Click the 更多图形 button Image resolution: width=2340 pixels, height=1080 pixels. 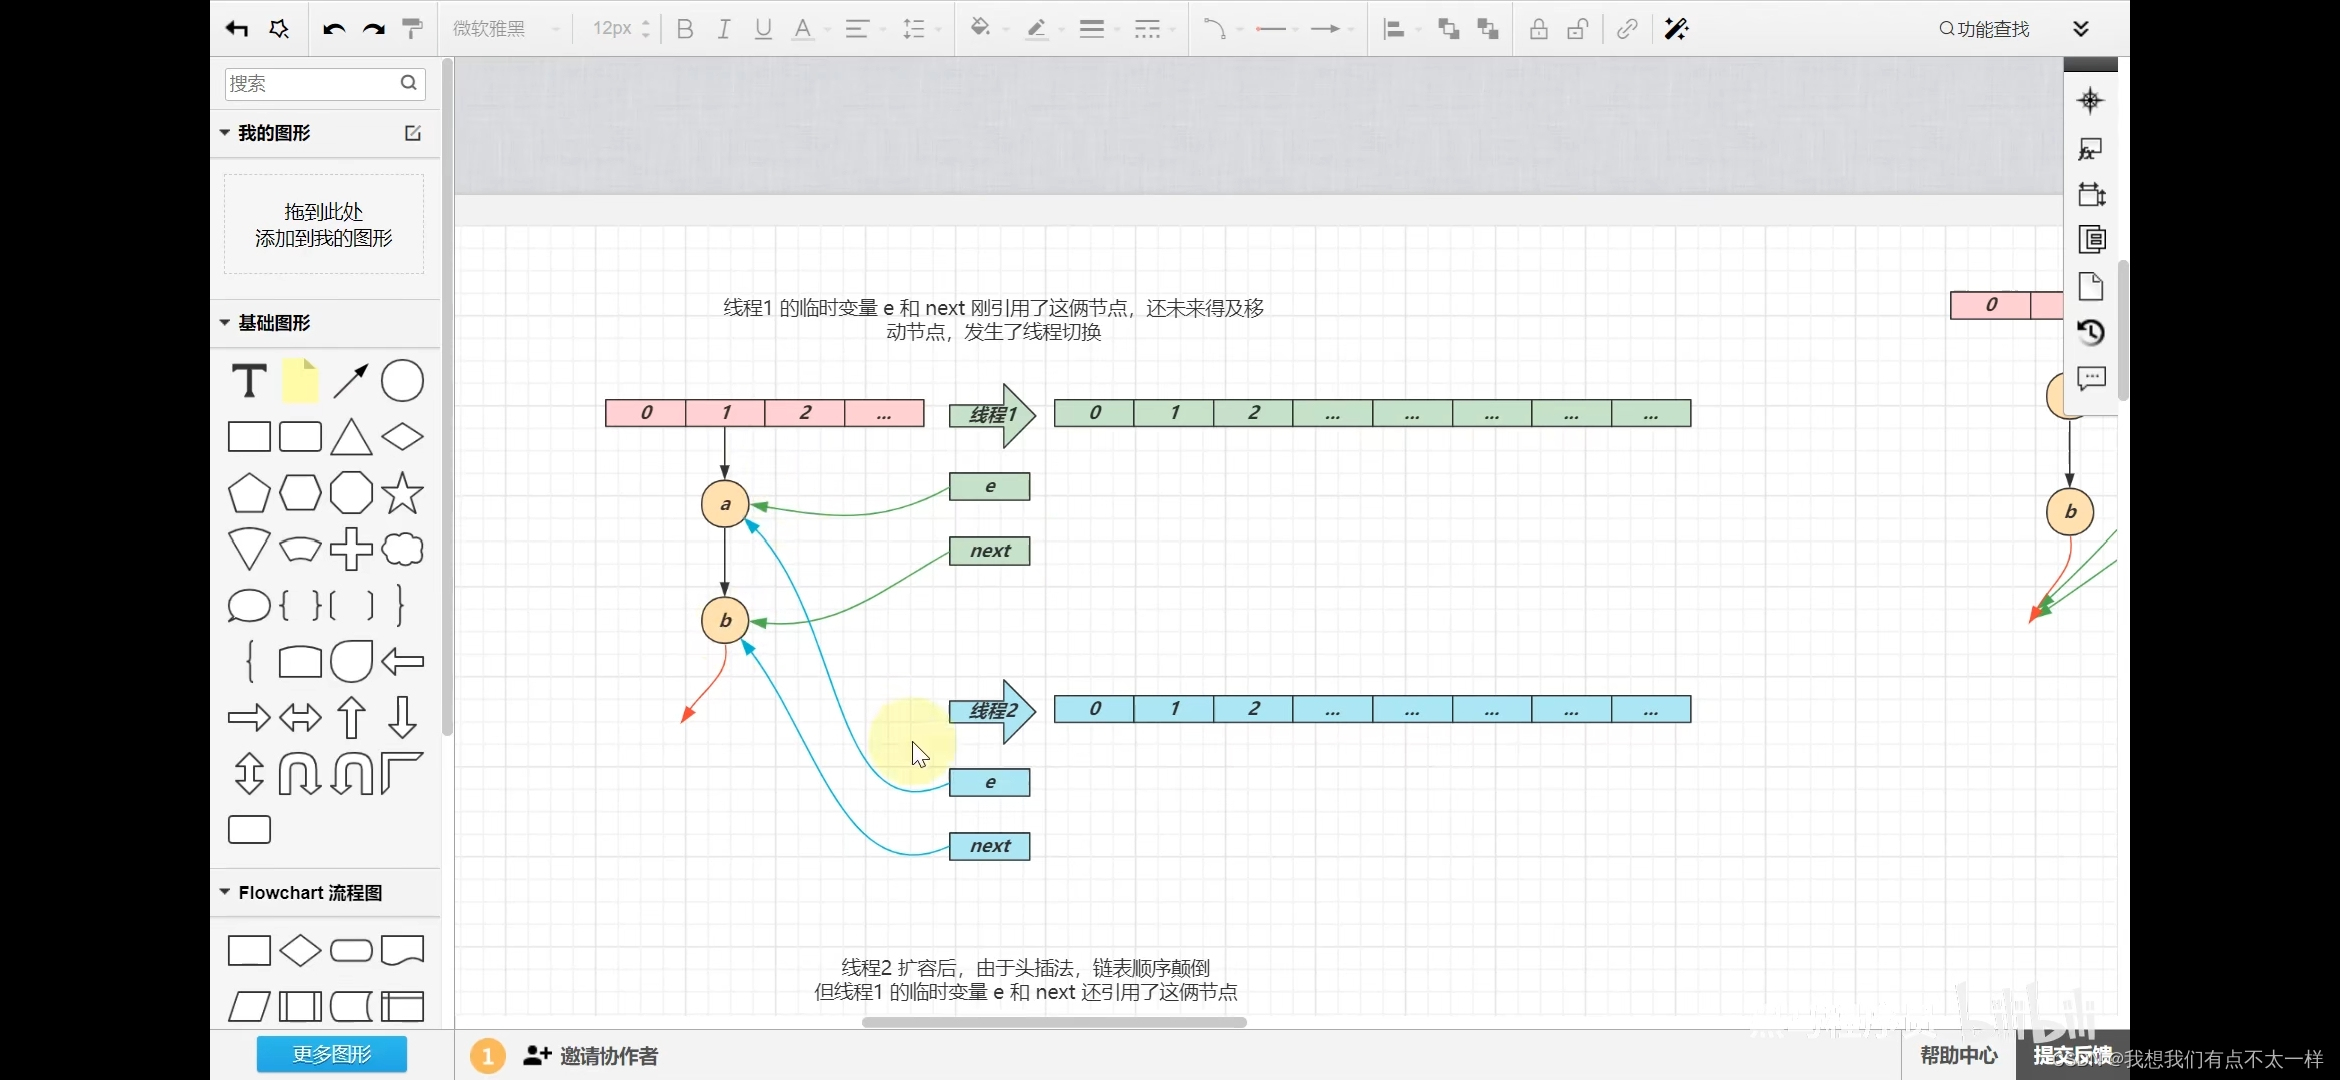pyautogui.click(x=332, y=1054)
